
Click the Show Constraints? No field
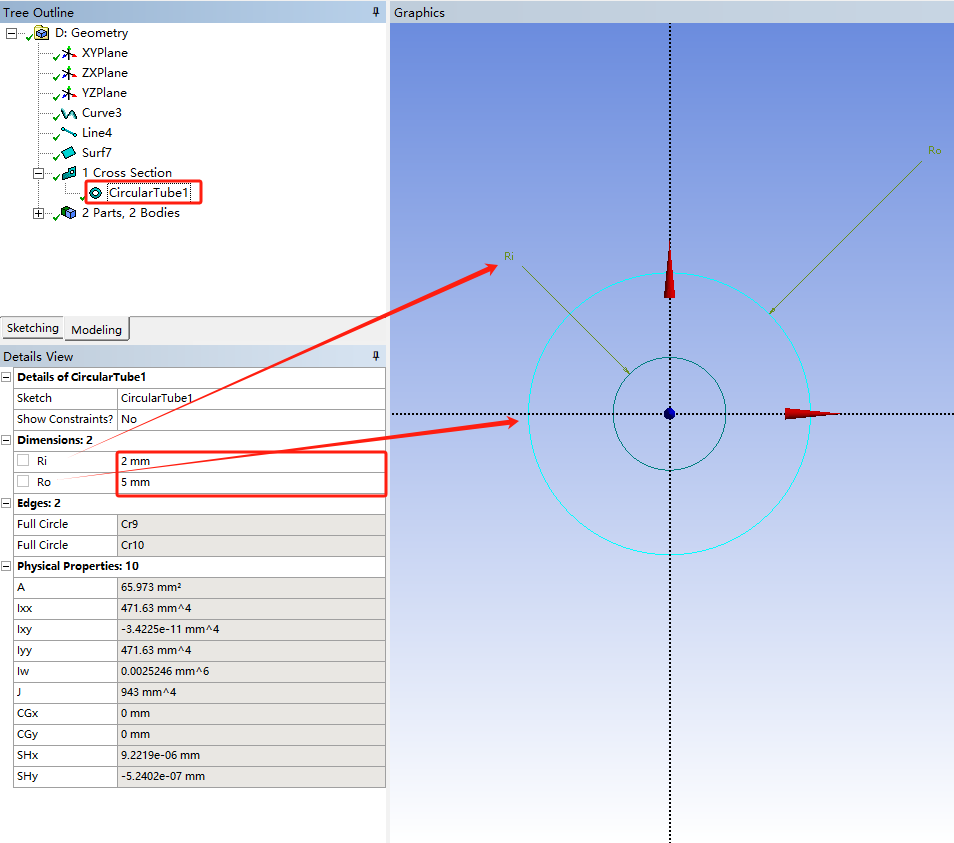pos(251,419)
